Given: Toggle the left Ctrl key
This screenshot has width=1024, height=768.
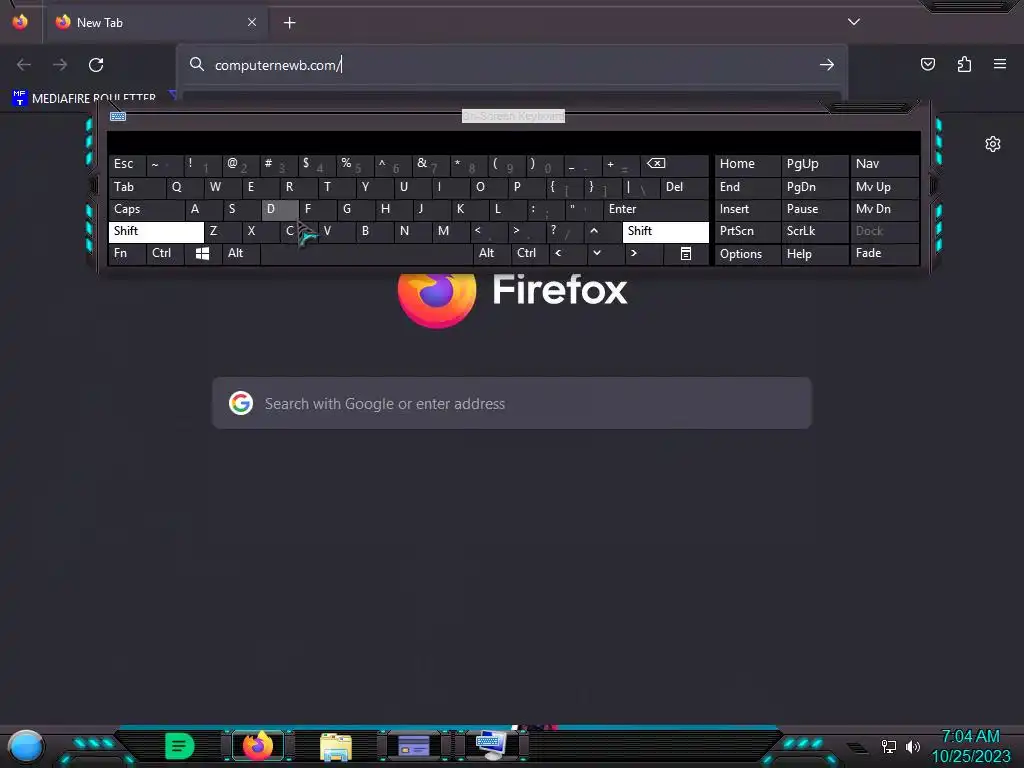Looking at the screenshot, I should pos(165,253).
